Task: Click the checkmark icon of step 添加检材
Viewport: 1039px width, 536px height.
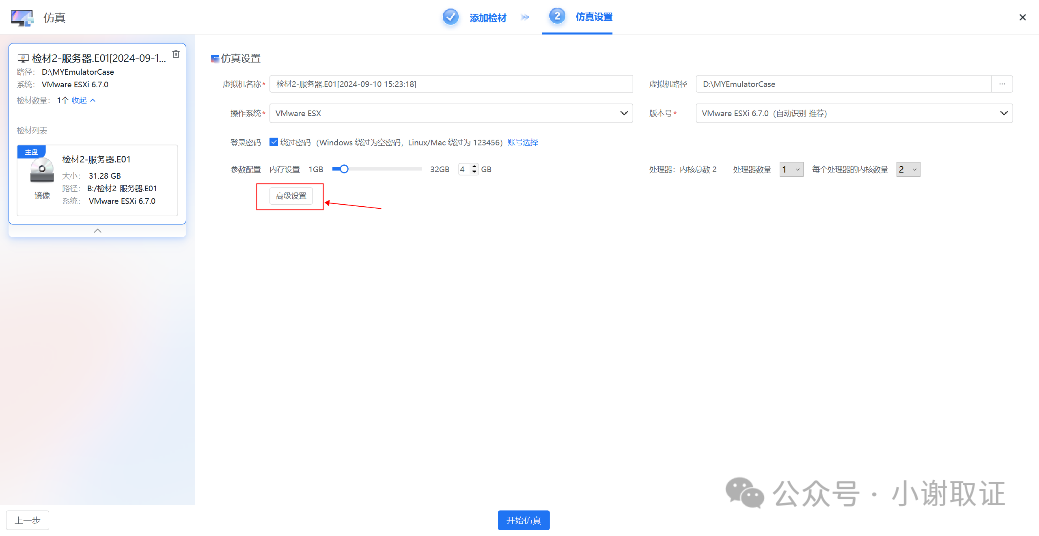Action: (x=451, y=17)
